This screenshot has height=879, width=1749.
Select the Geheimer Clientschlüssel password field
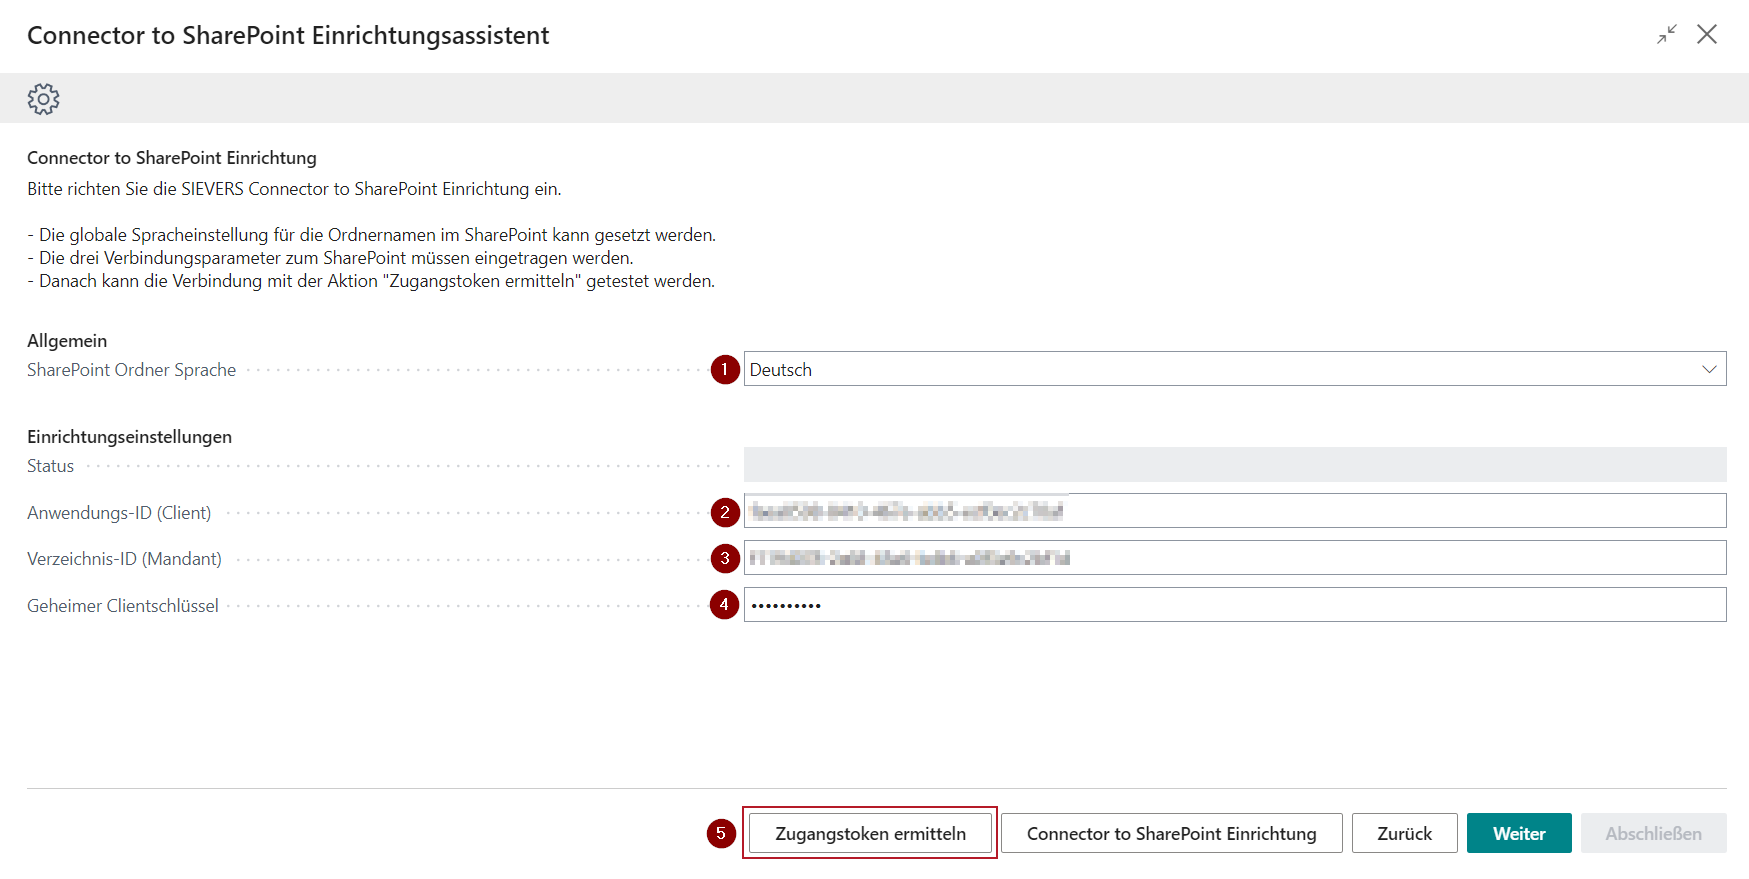tap(1234, 605)
